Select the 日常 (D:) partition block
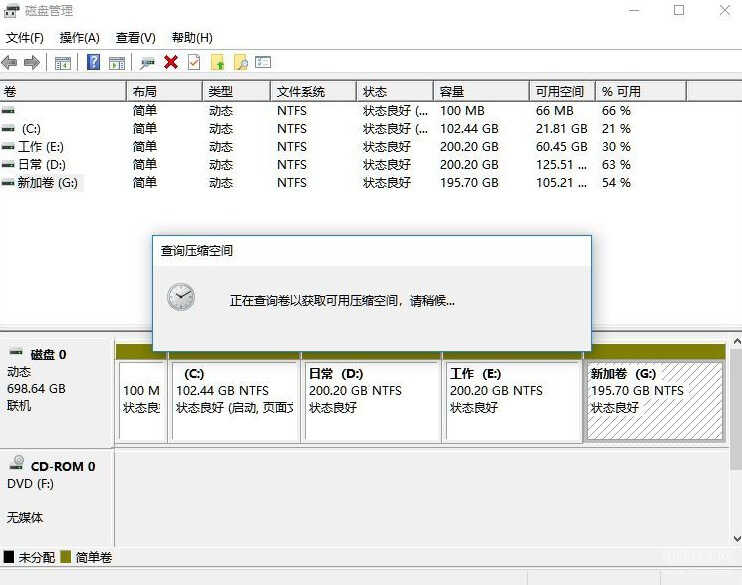742x585 pixels. (x=371, y=400)
